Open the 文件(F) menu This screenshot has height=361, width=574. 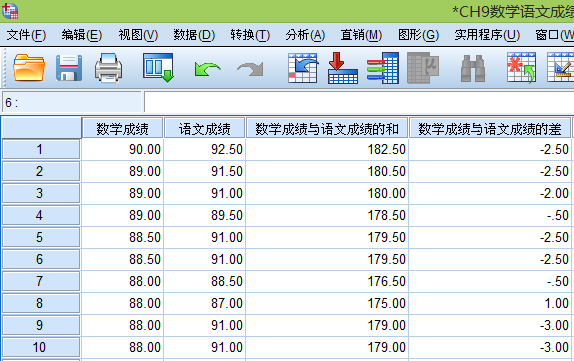tap(26, 35)
